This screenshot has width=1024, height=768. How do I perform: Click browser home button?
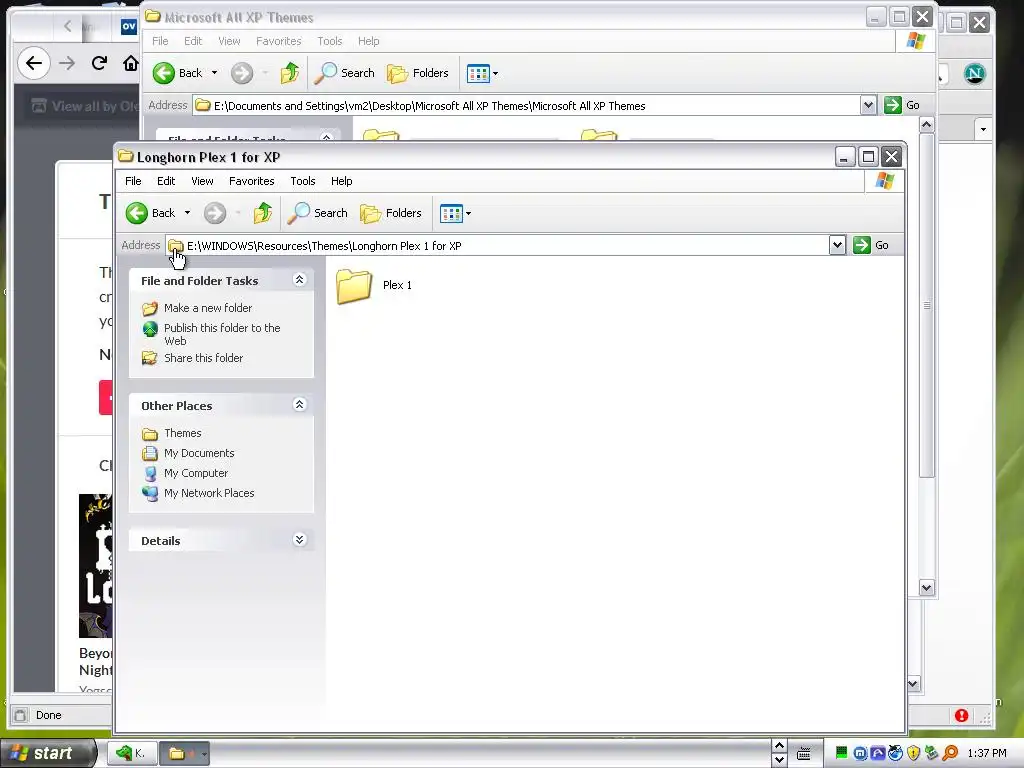tap(131, 63)
